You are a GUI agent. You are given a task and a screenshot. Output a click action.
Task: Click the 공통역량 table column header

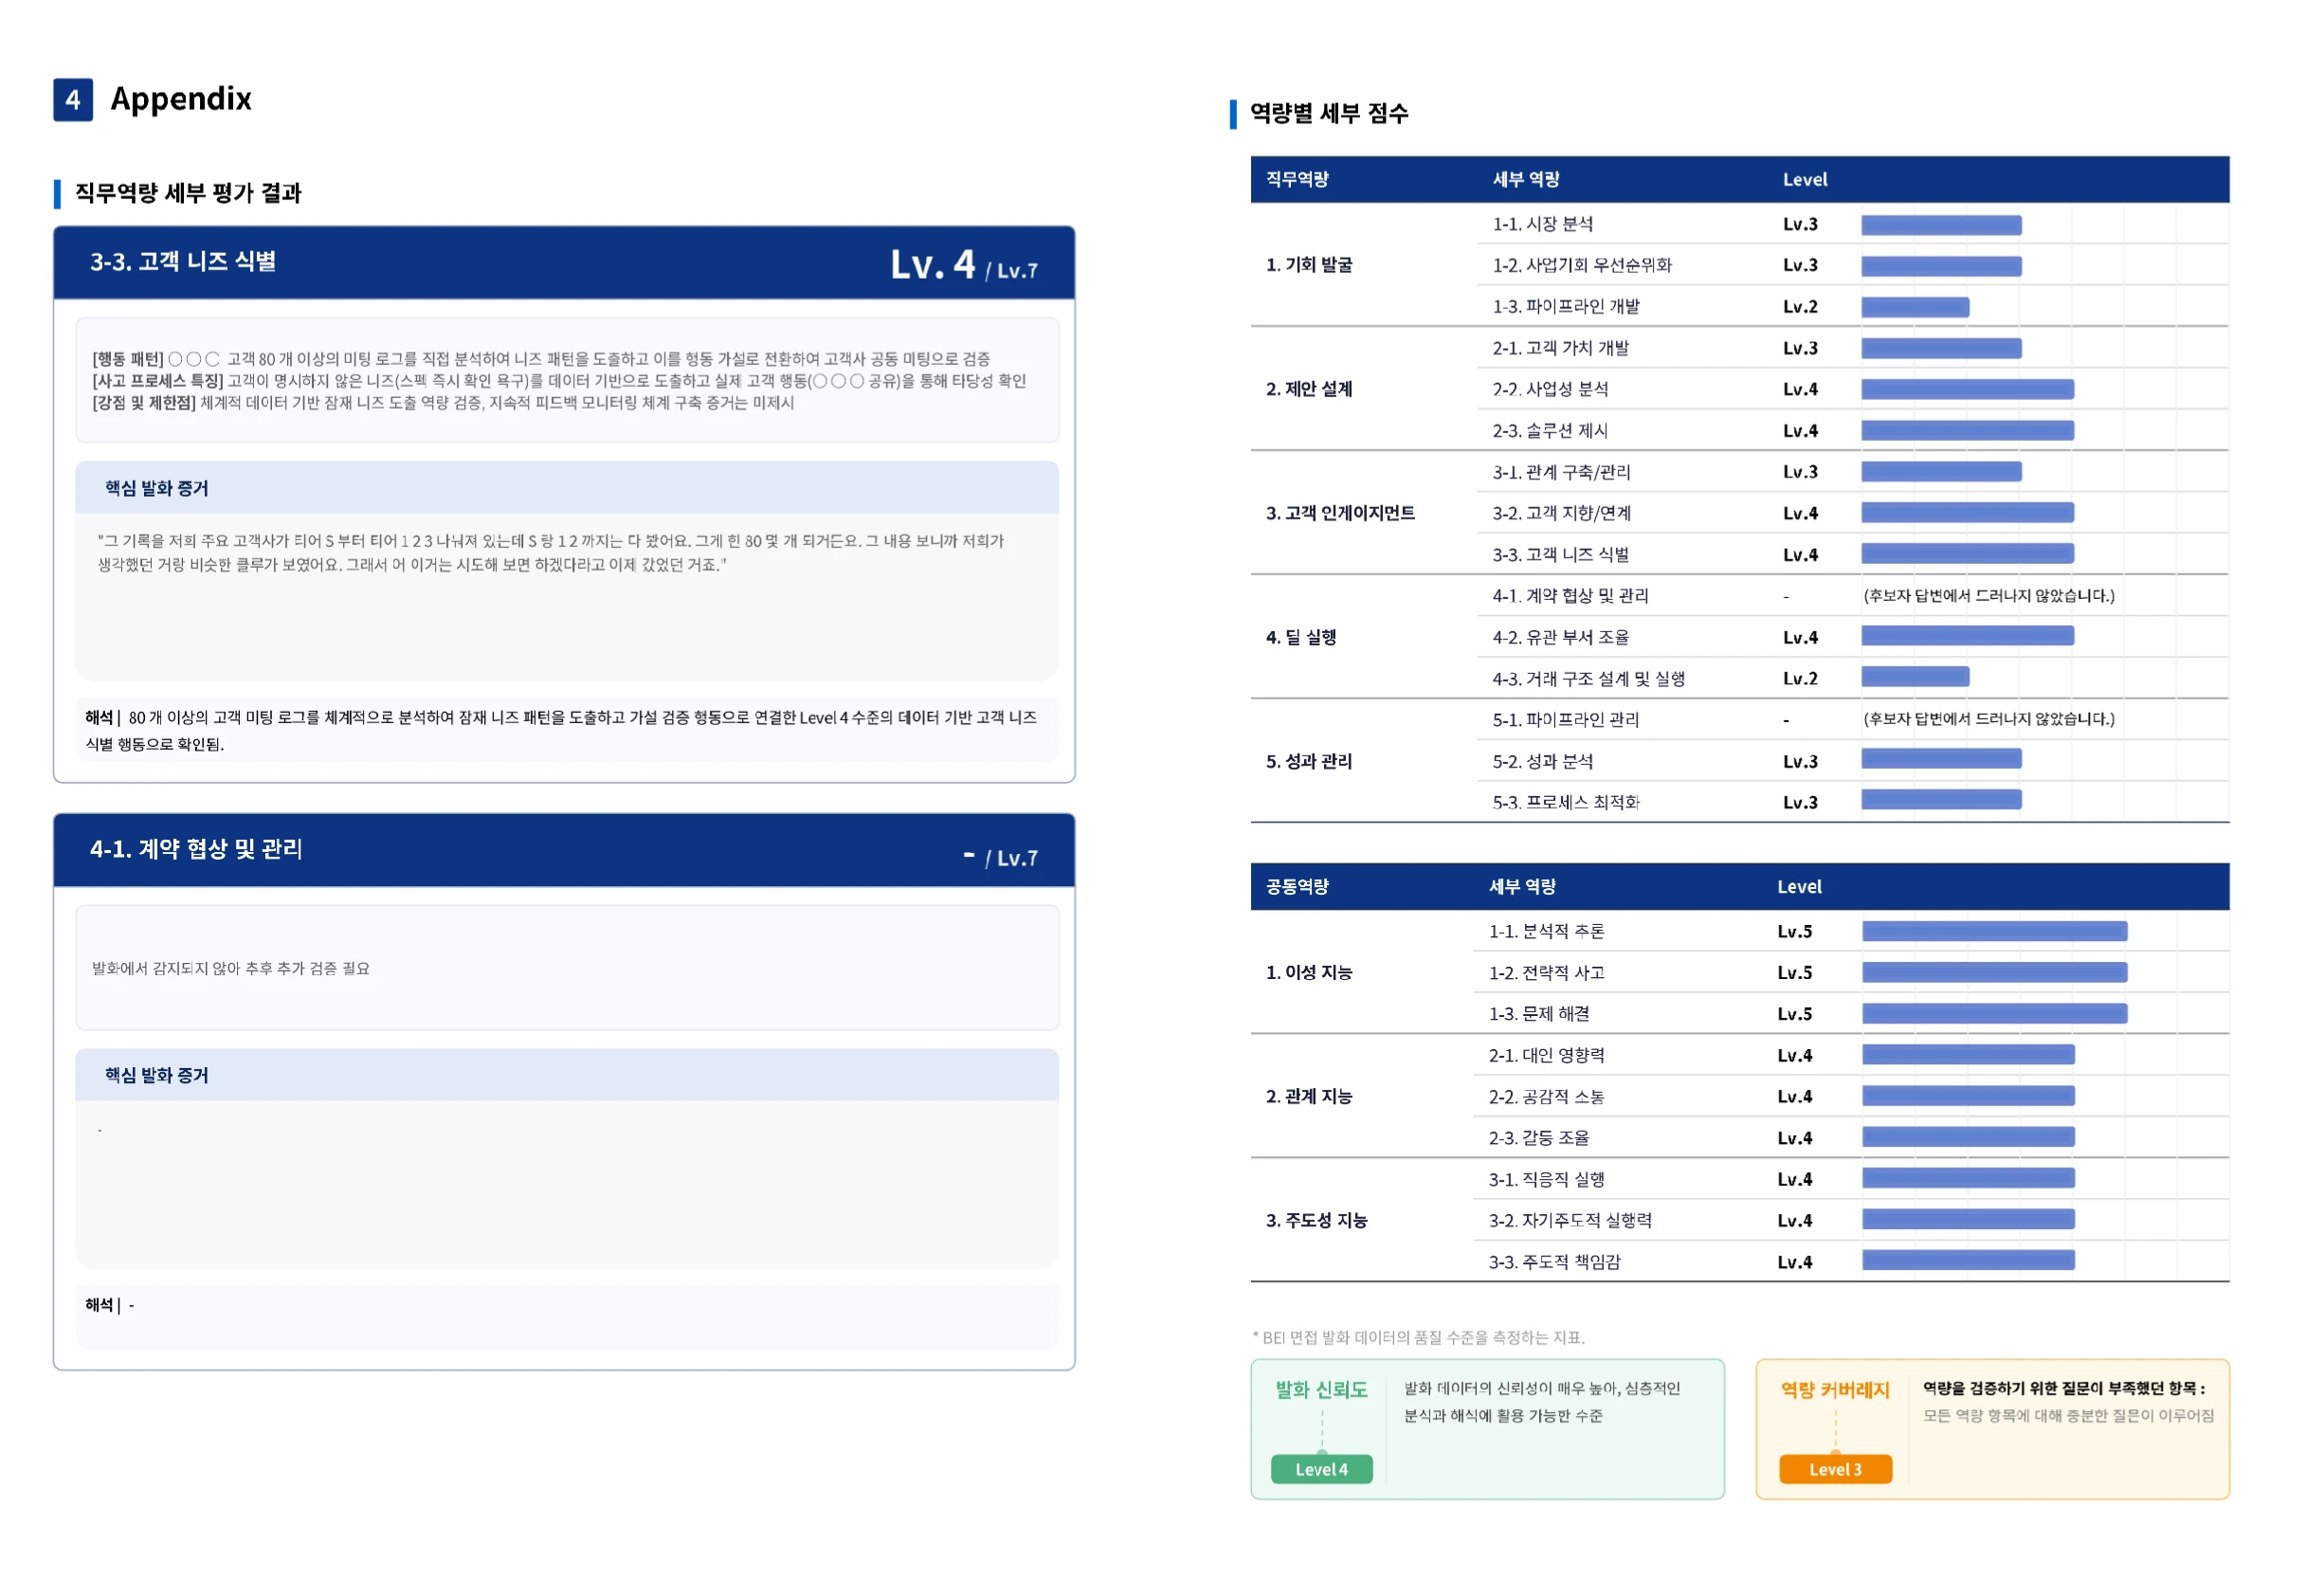[x=1297, y=886]
